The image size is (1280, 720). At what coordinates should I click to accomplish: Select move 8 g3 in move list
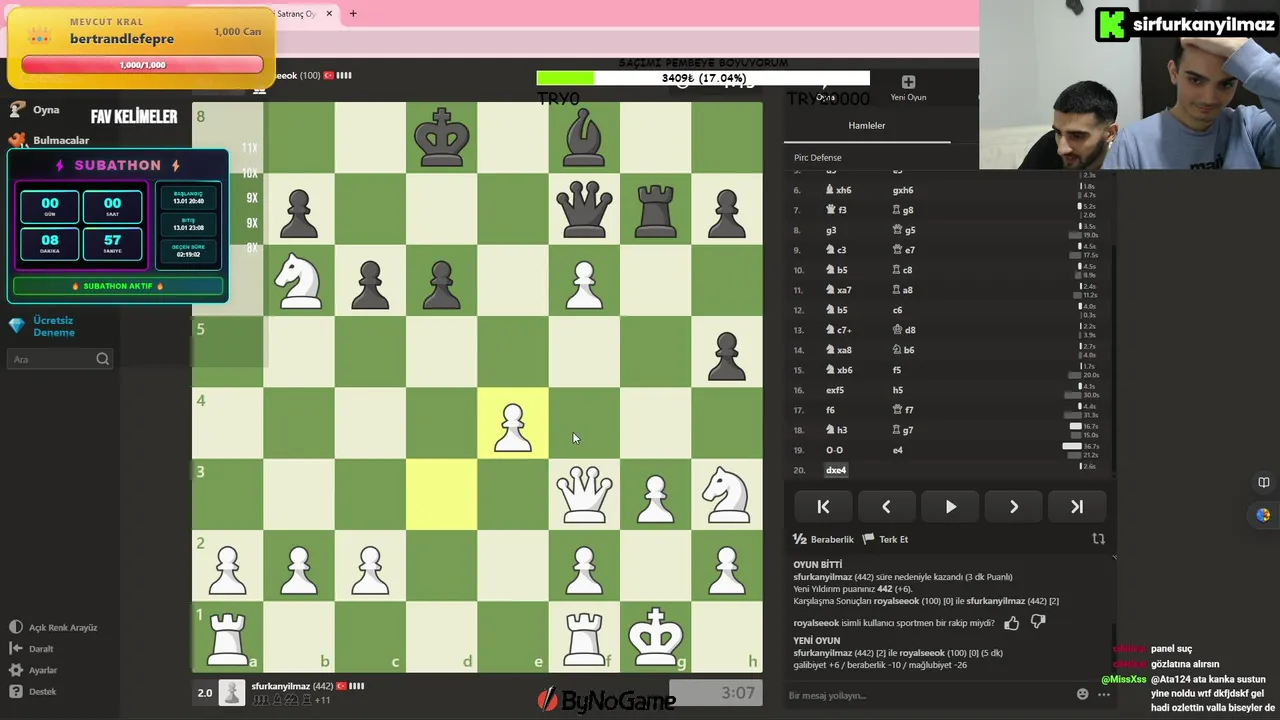[831, 230]
